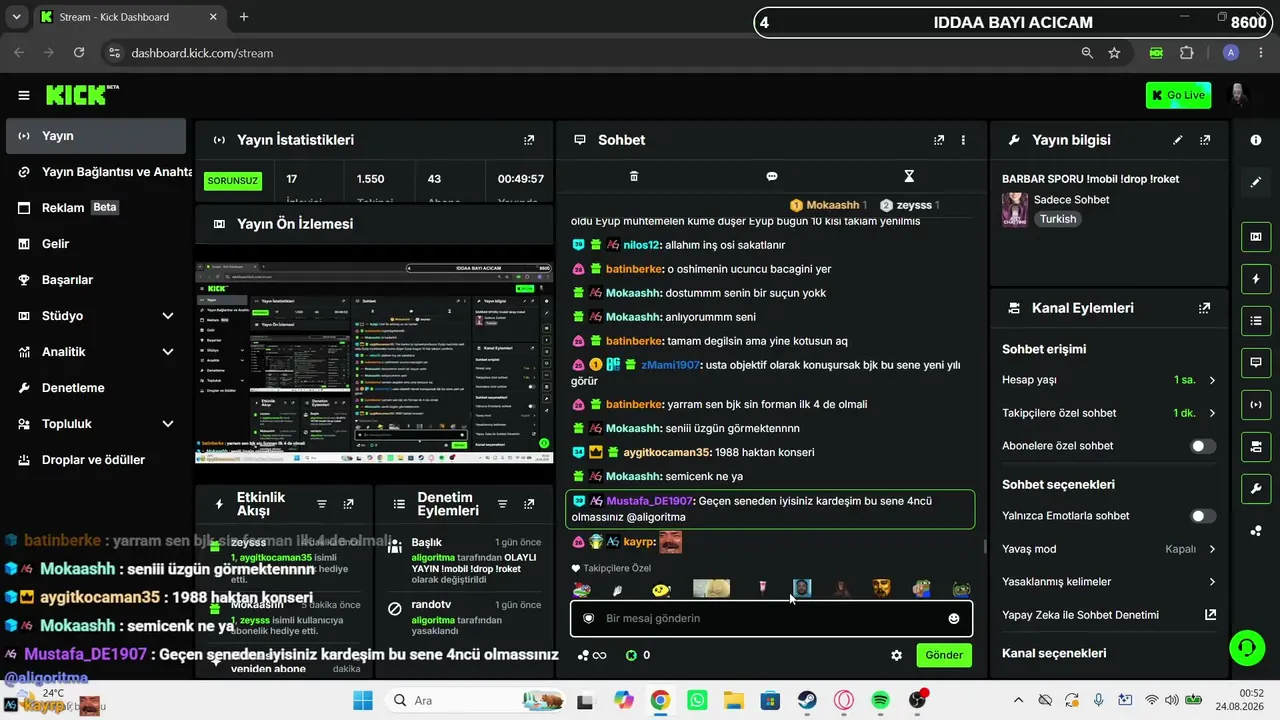Click the browser address bar URL

[x=202, y=53]
